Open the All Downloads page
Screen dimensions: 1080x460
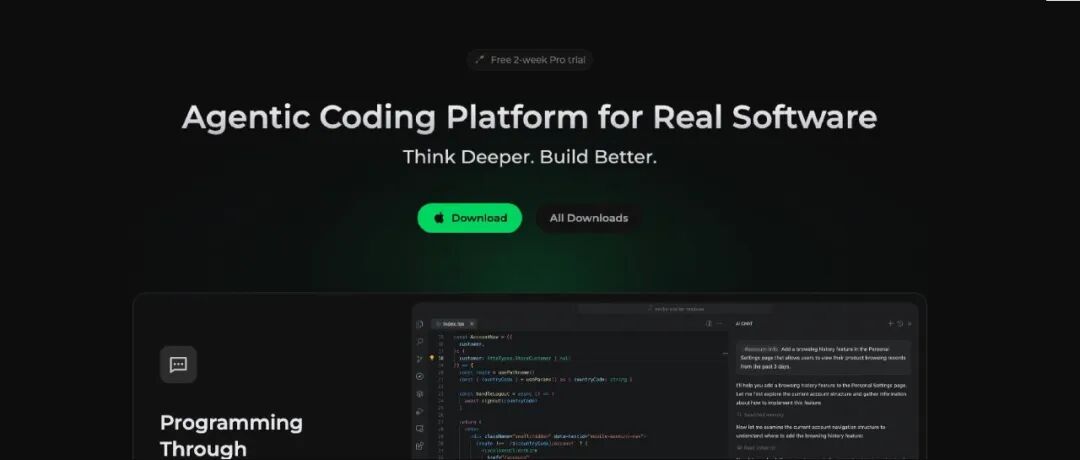pyautogui.click(x=589, y=218)
